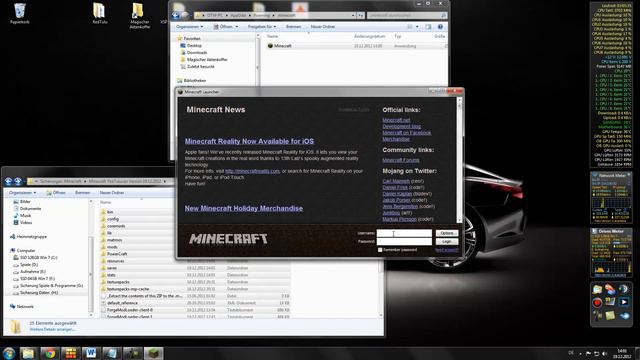Expand the Organisieren menu in the lower Explorer

pos(22,192)
